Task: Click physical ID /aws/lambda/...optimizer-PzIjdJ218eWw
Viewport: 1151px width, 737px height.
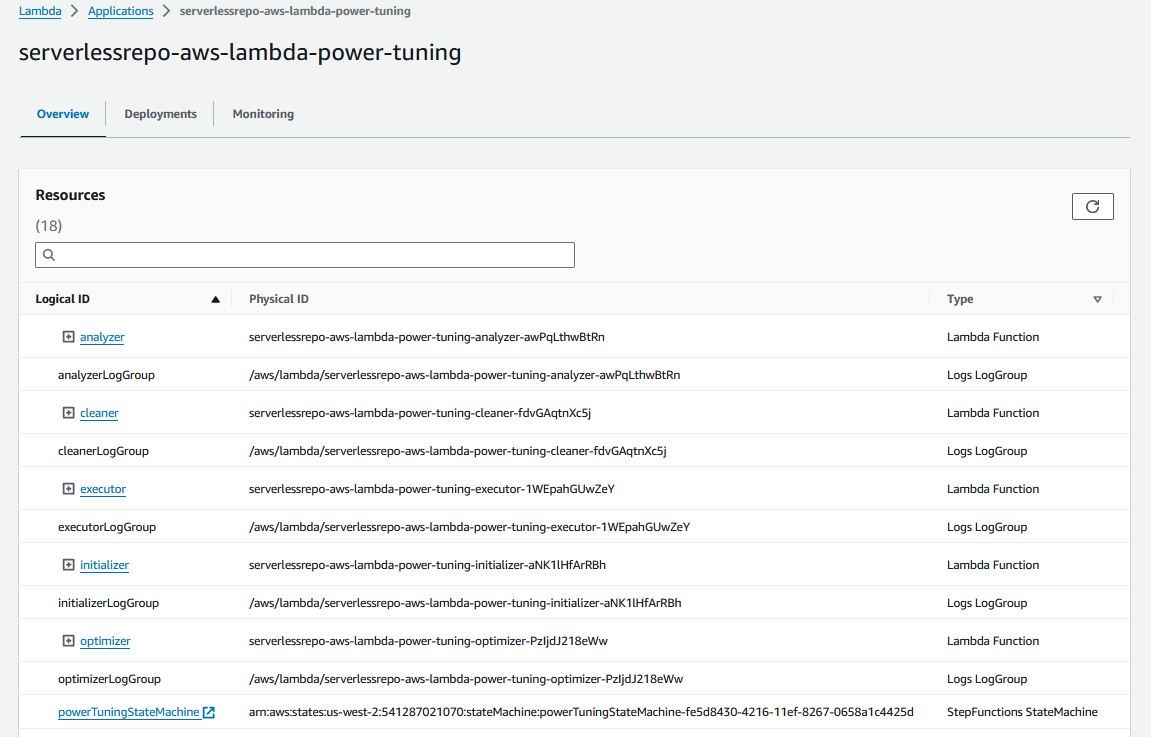Action: pos(466,679)
